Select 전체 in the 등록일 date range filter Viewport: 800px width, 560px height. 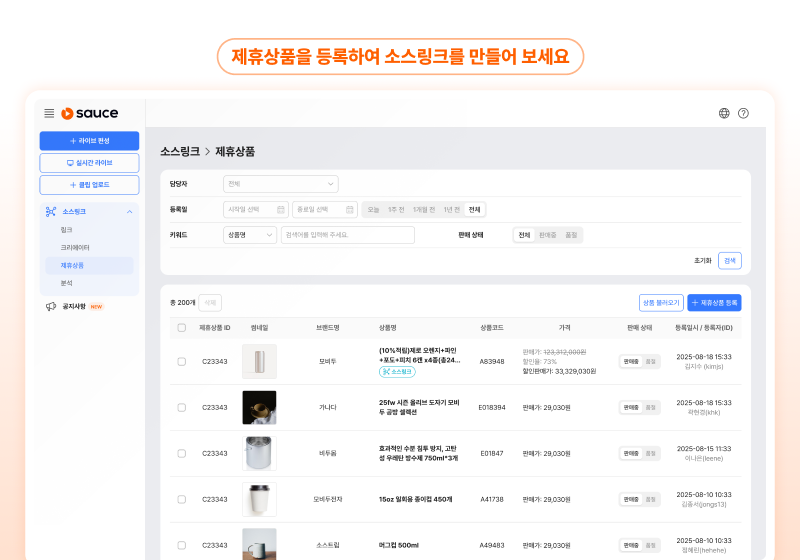click(474, 210)
